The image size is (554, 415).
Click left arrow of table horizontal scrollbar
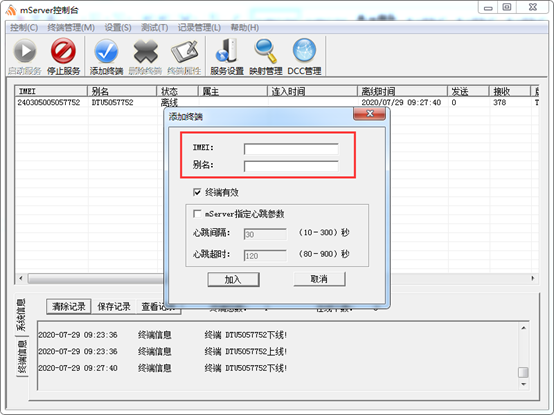point(21,278)
